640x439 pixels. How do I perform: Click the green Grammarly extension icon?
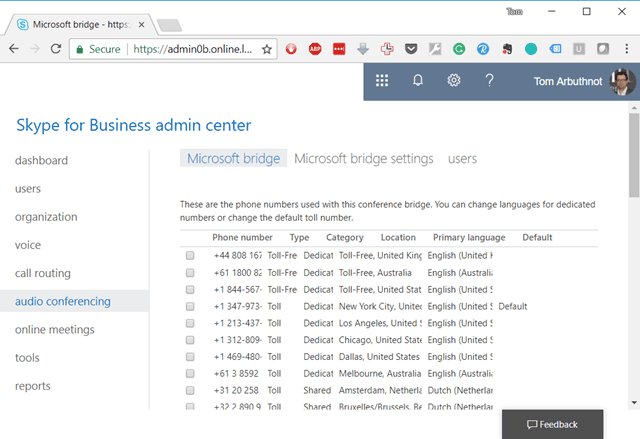[459, 49]
